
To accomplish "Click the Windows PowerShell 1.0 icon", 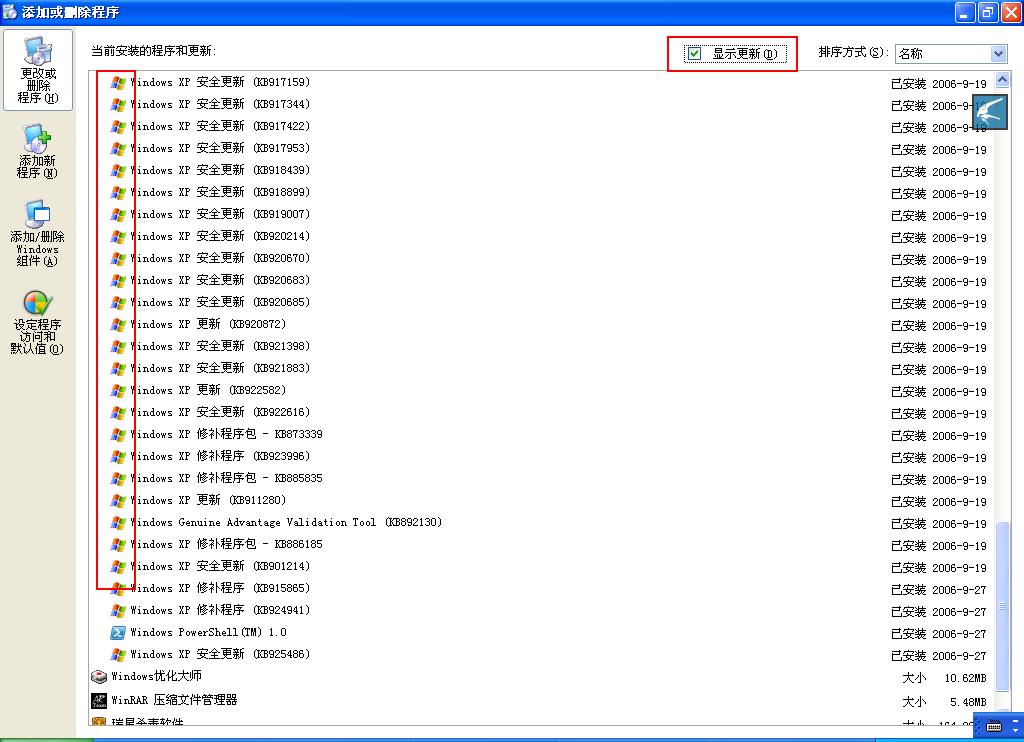I will tap(118, 633).
